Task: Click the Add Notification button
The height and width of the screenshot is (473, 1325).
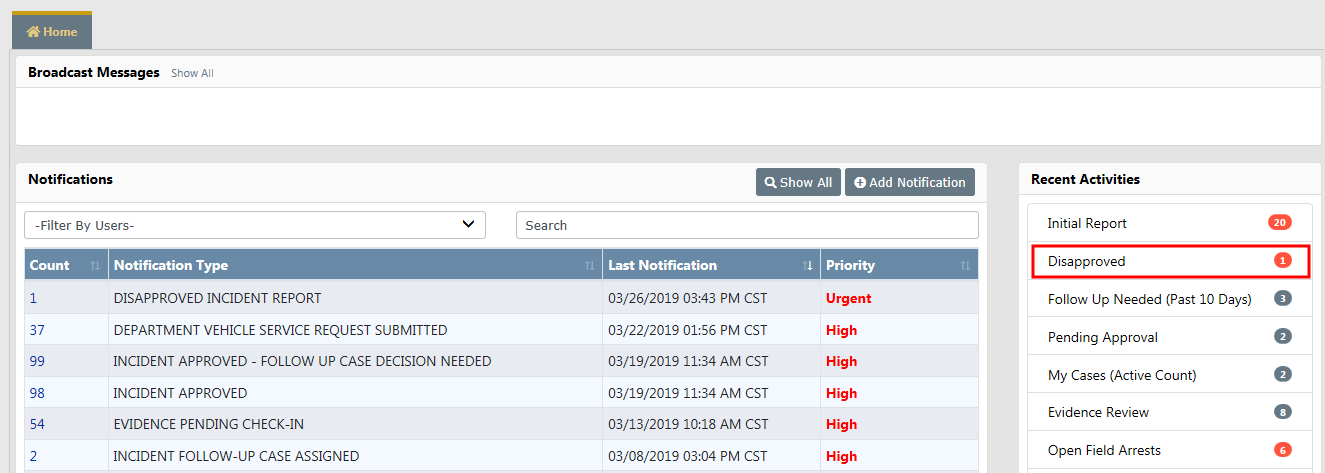Action: tap(909, 182)
